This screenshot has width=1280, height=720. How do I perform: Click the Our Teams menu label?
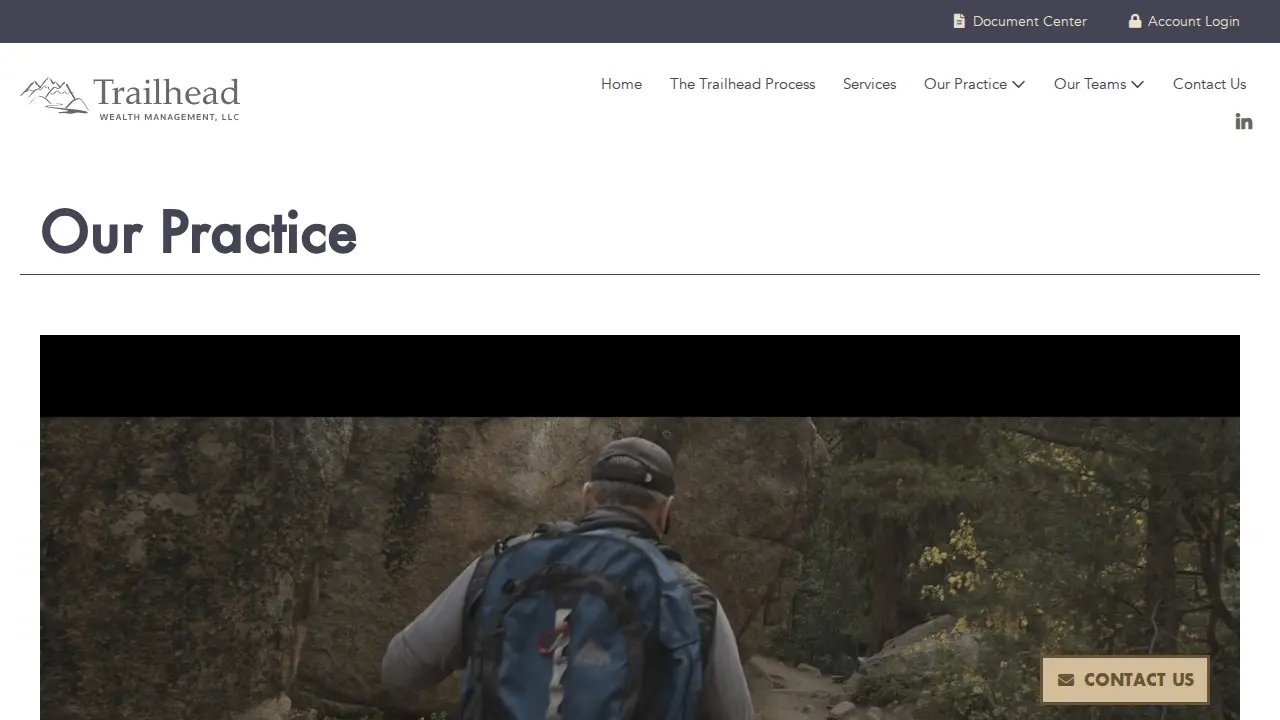1090,84
